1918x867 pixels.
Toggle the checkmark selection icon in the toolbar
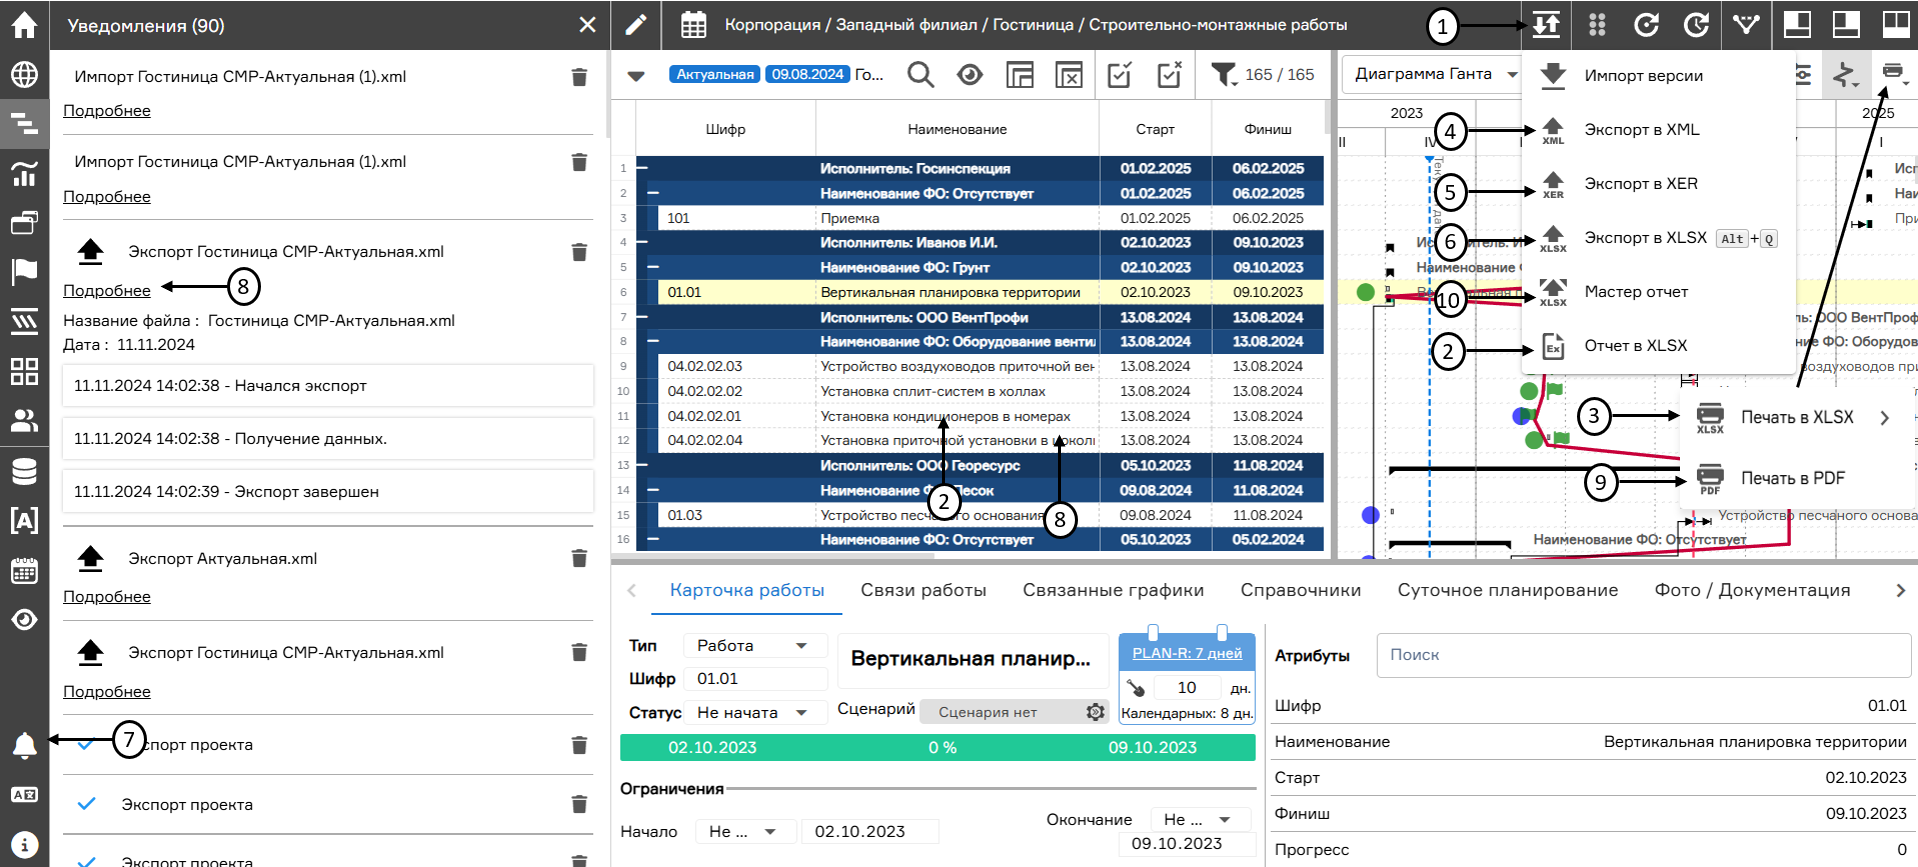pos(1120,75)
